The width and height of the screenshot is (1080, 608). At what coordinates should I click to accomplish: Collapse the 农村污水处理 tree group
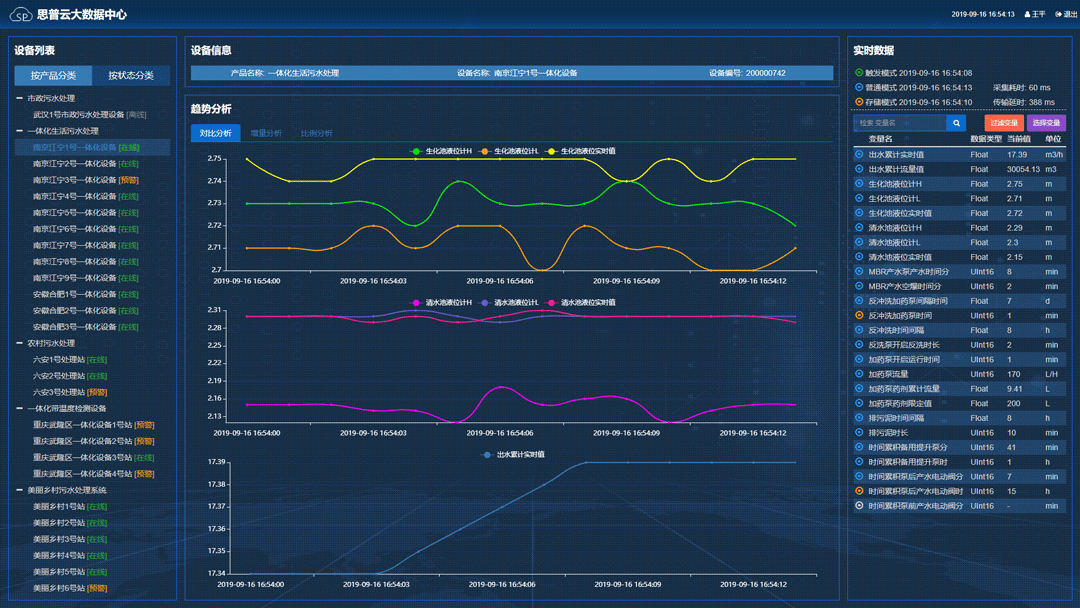20,344
